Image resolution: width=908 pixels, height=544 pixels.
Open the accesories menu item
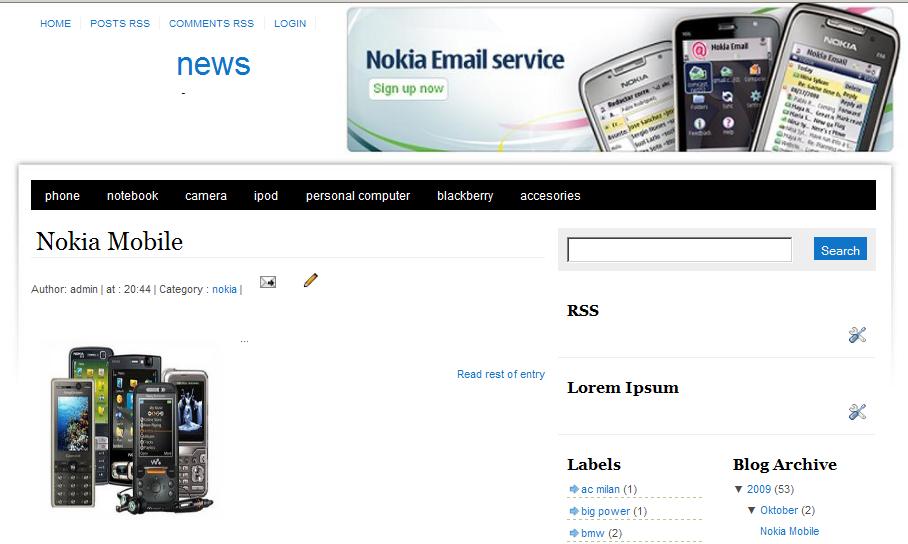pyautogui.click(x=550, y=196)
